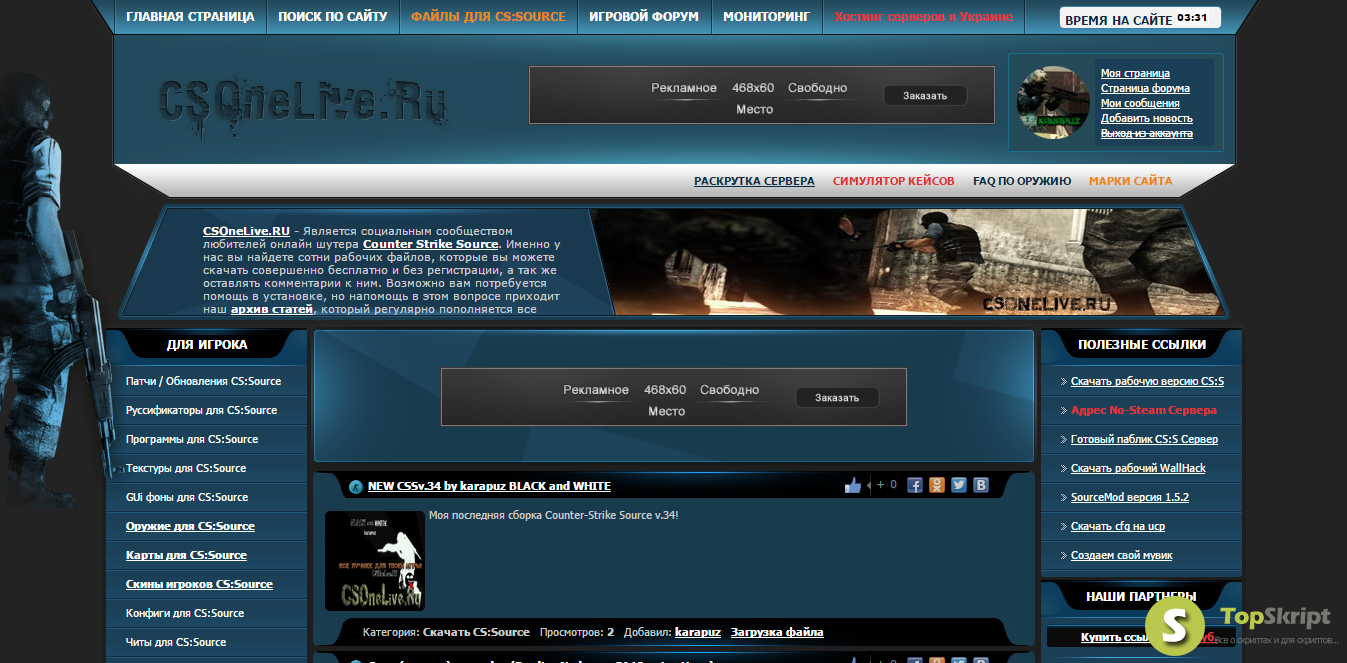Click Скачать рабочий WallHack
Viewport: 1347px width, 663px height.
click(1138, 468)
